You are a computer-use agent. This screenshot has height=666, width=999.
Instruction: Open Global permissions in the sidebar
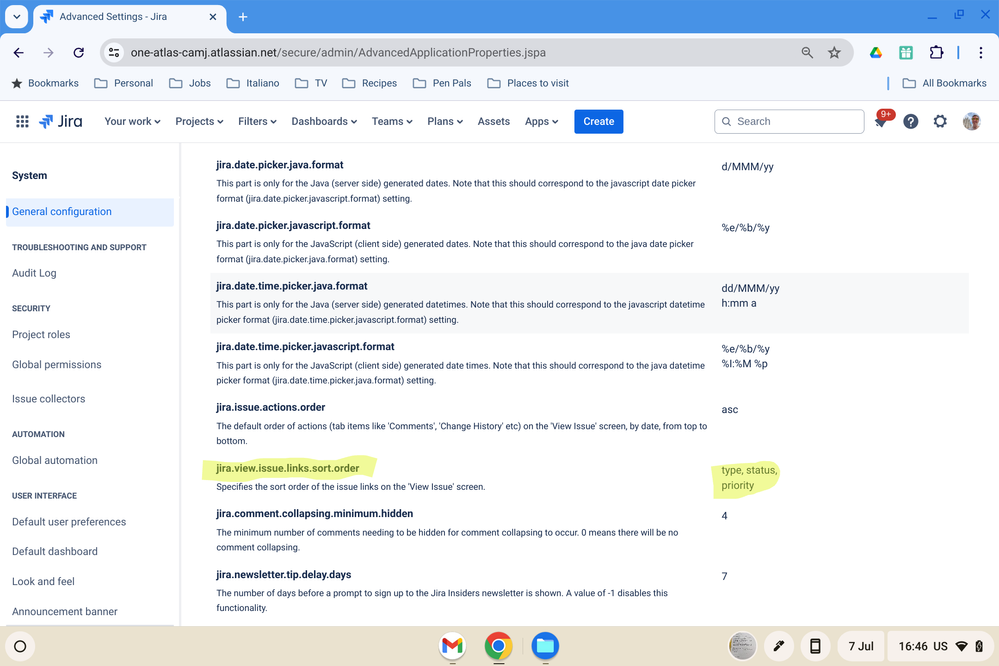pos(56,365)
